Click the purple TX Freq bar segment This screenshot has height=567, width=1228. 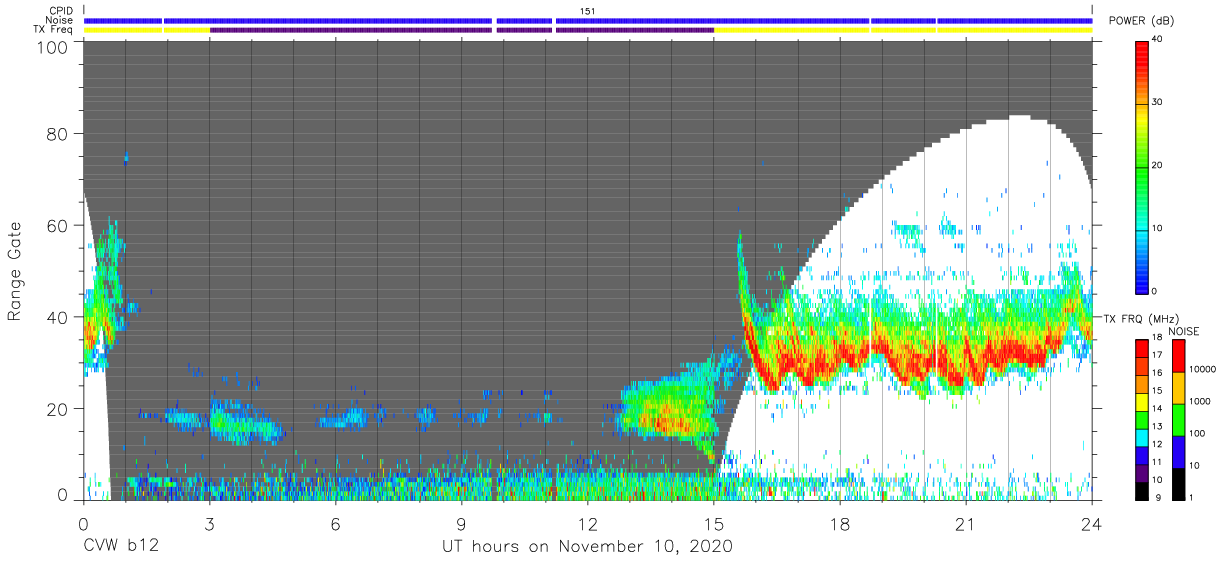(x=462, y=30)
